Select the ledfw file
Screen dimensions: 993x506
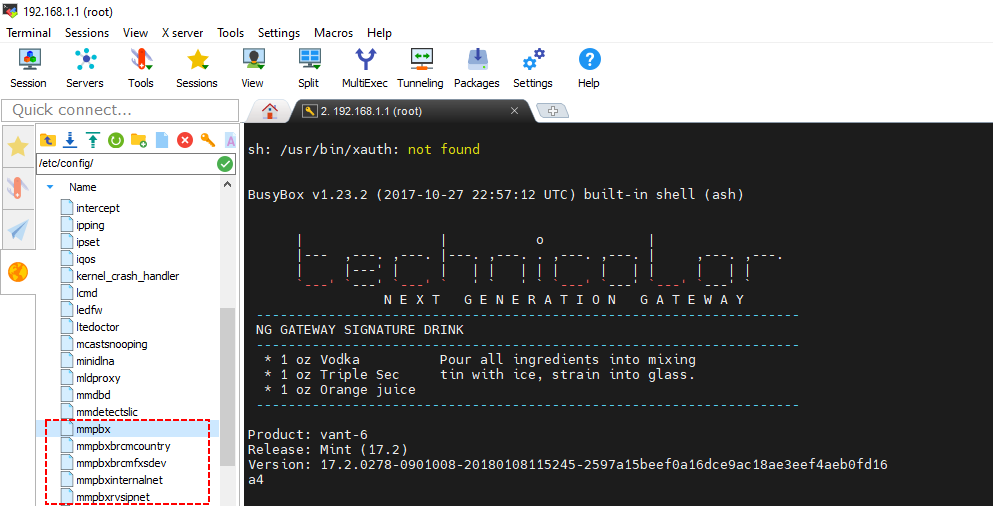(88, 310)
